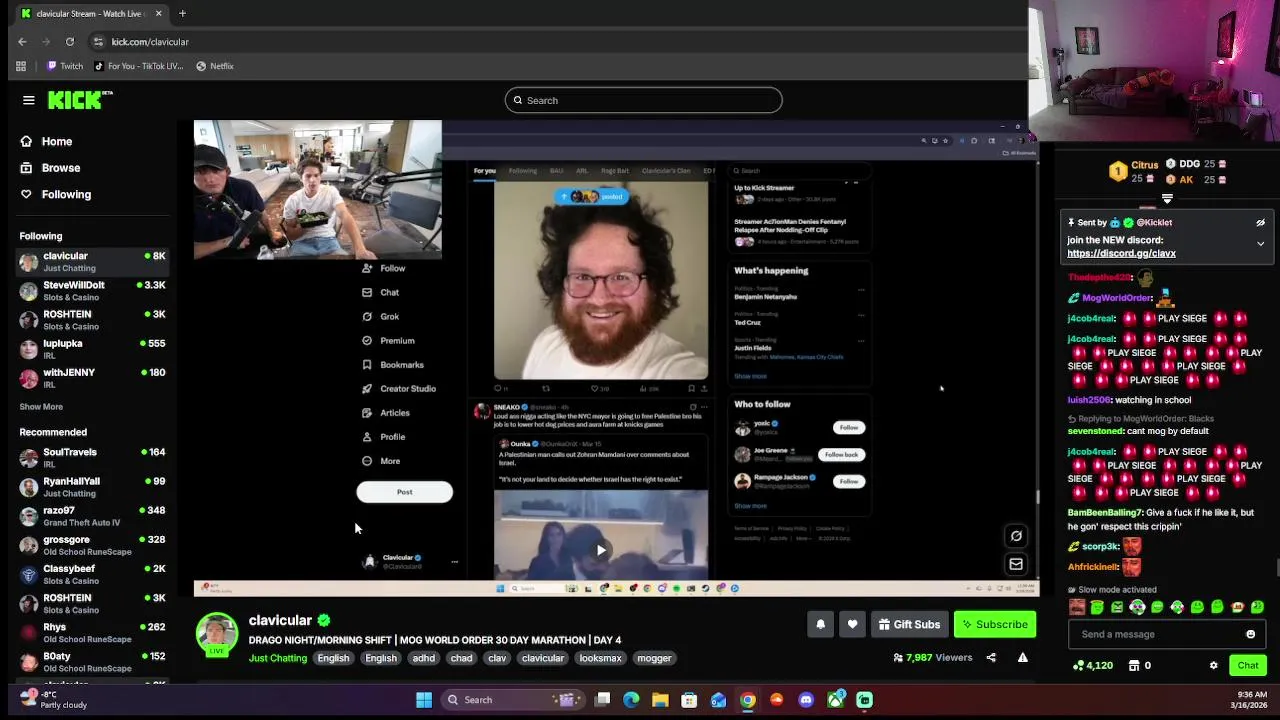Image resolution: width=1280 pixels, height=720 pixels.
Task: Open the TikTok For You bookmark
Action: pyautogui.click(x=138, y=66)
